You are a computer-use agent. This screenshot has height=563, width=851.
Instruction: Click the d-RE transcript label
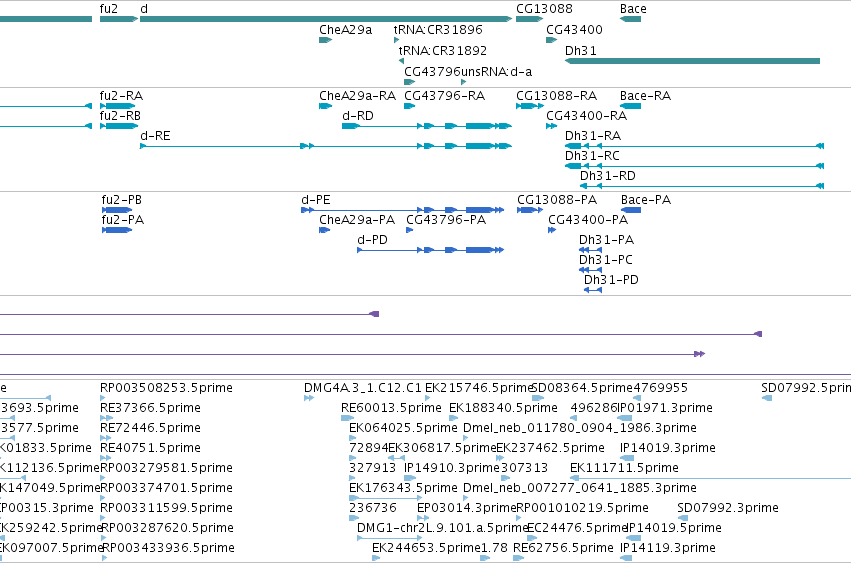coord(155,136)
